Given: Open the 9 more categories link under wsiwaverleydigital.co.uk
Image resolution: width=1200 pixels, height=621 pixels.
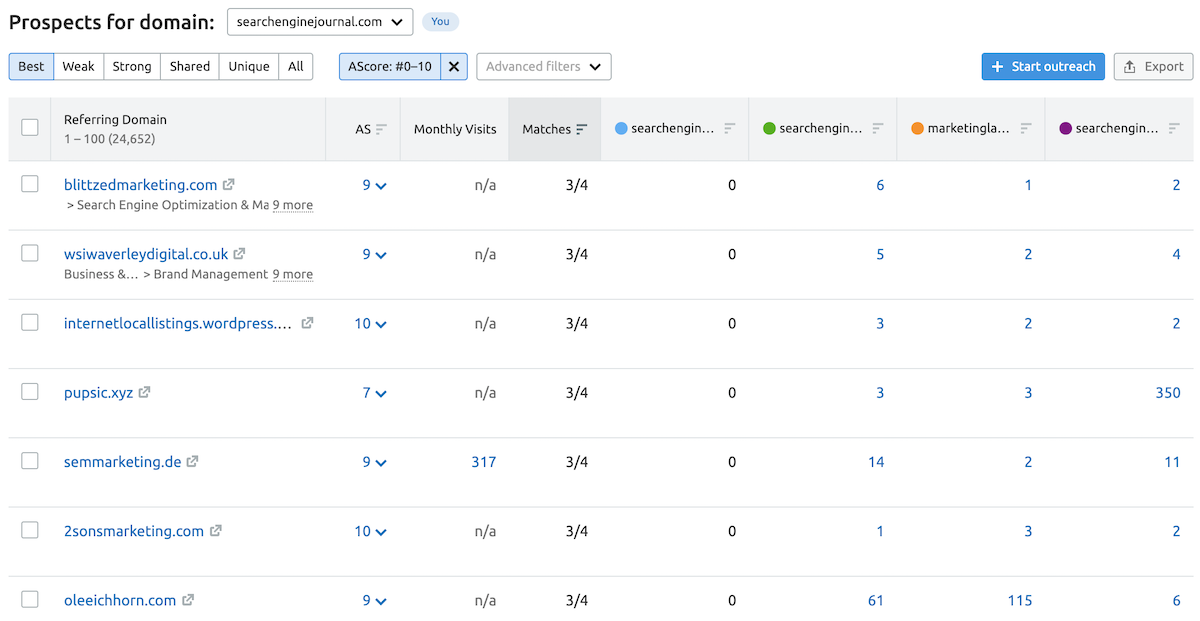Looking at the screenshot, I should click(x=293, y=273).
